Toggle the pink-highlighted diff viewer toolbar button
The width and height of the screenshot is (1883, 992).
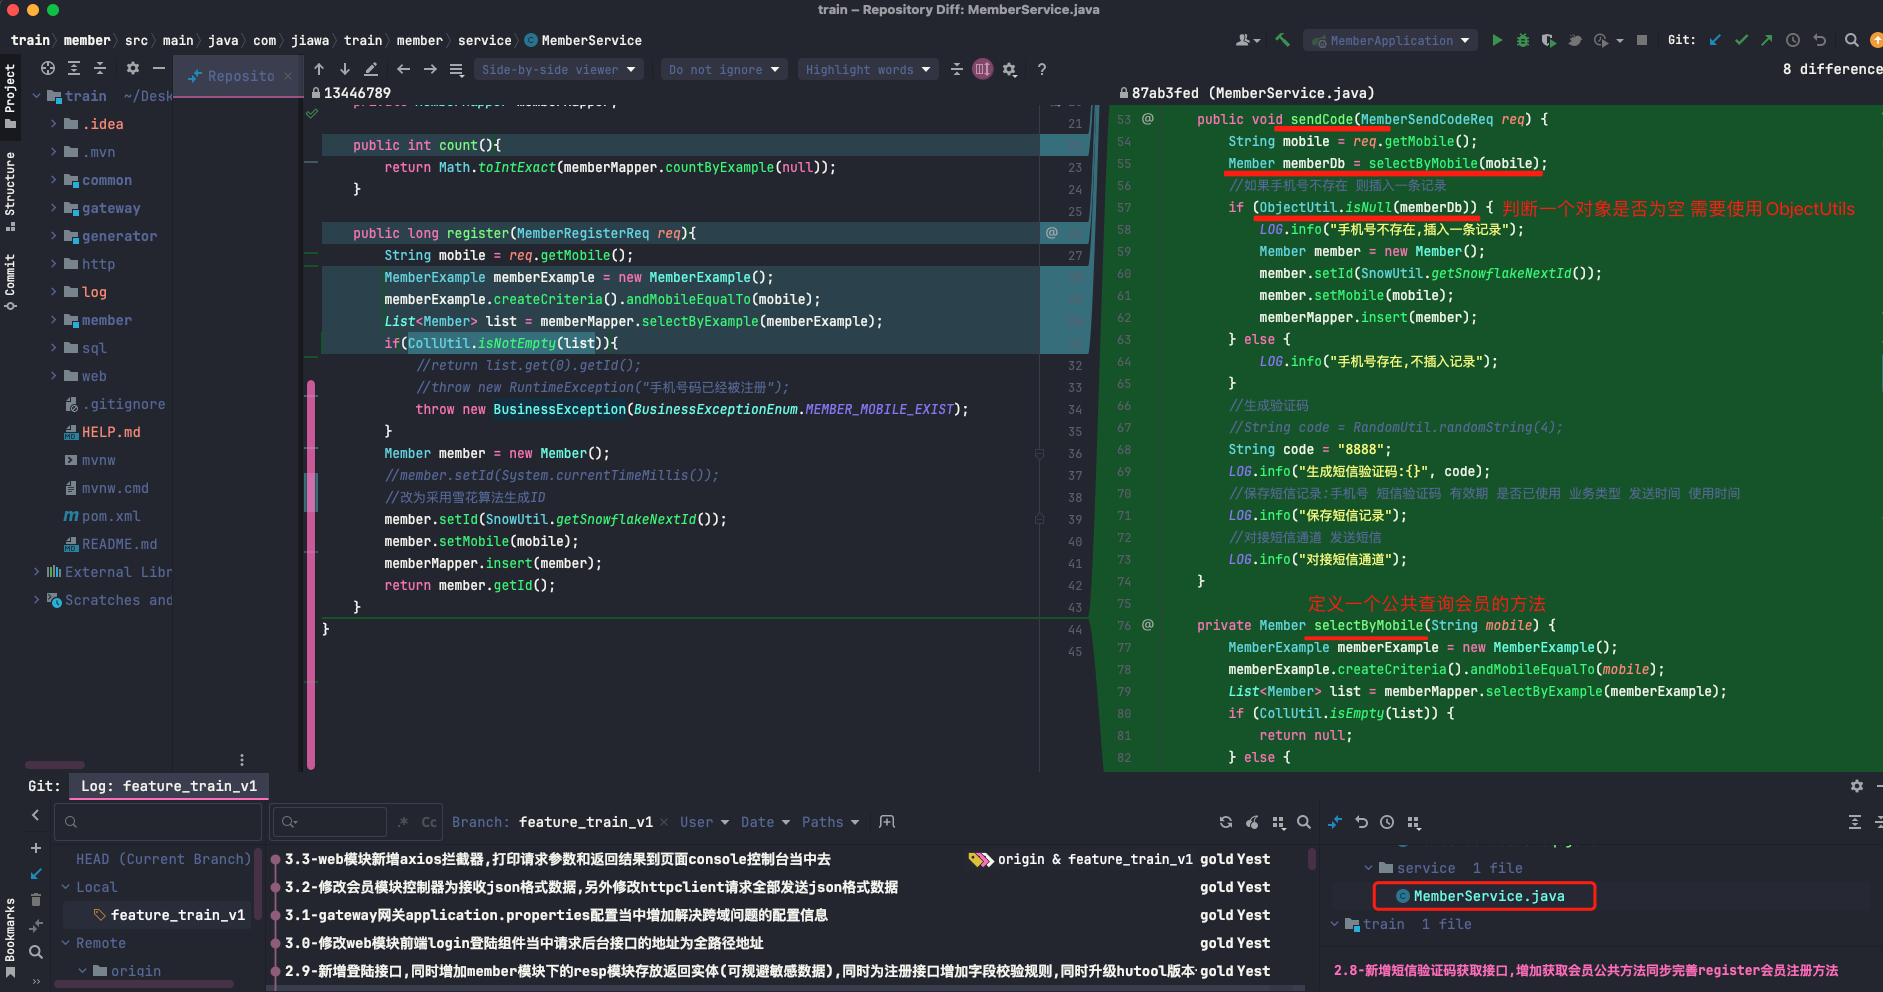click(x=983, y=69)
